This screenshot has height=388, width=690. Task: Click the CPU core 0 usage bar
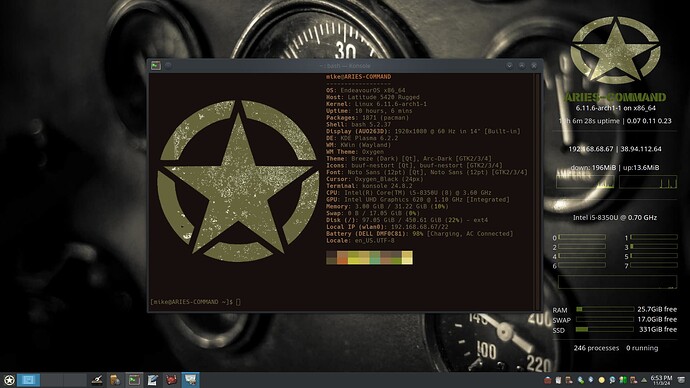click(582, 237)
